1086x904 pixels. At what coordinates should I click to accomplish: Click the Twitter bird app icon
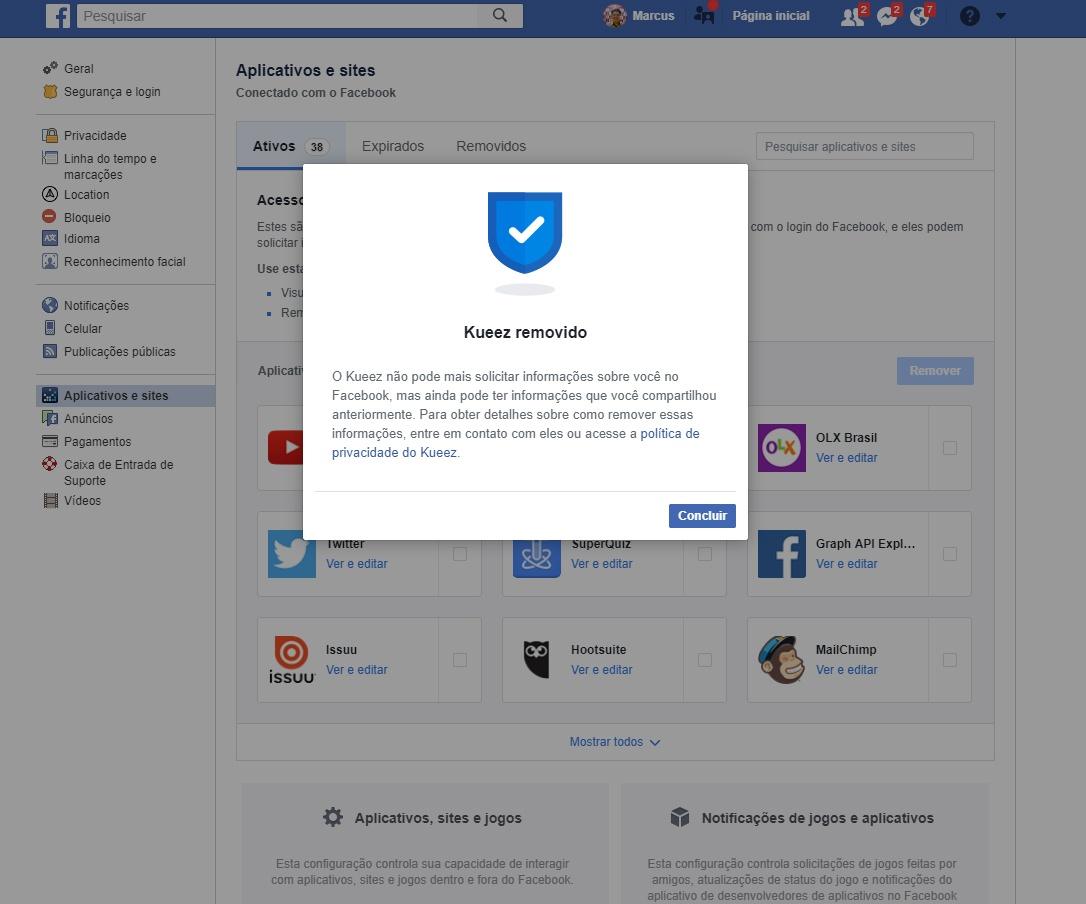click(x=292, y=556)
